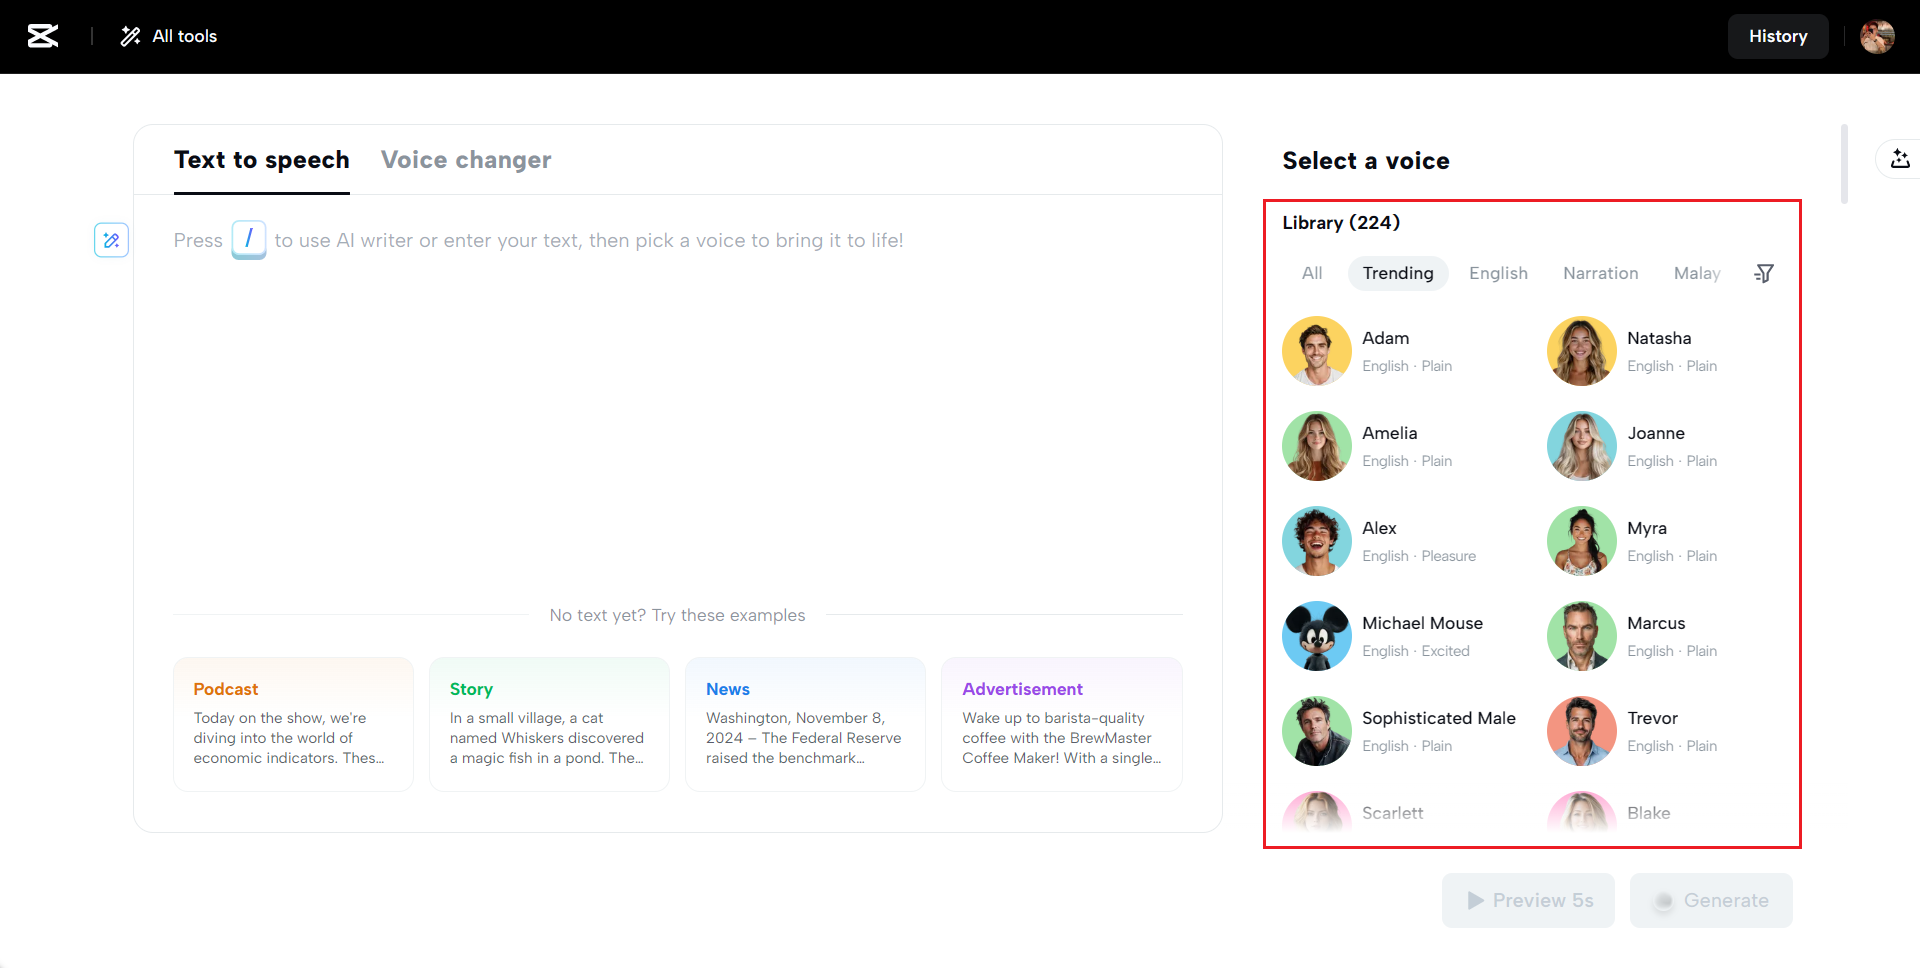Play the Preview 5s button
This screenshot has width=1920, height=968.
tap(1528, 900)
